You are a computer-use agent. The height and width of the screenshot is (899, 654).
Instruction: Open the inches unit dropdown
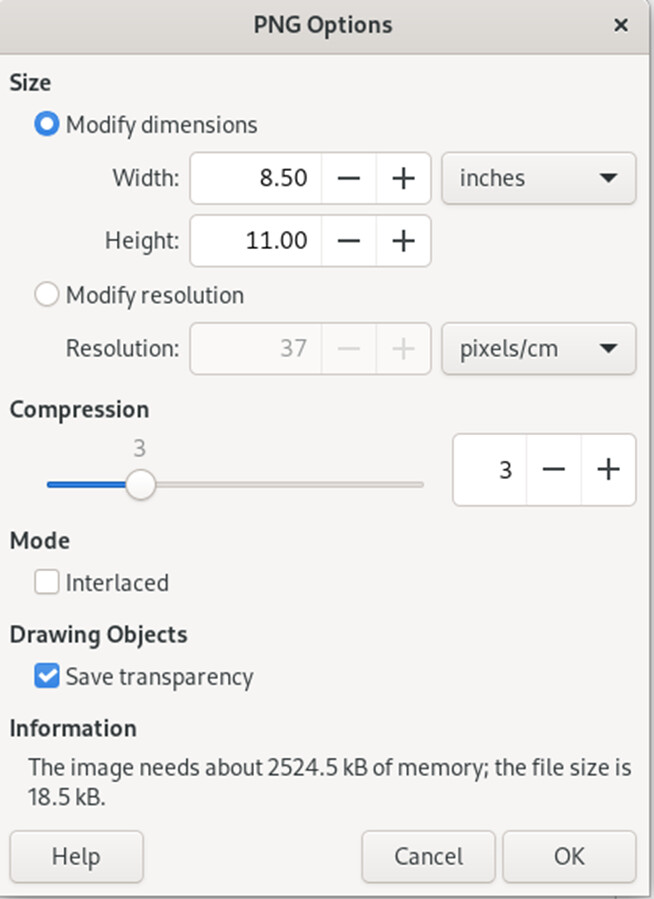pyautogui.click(x=538, y=179)
